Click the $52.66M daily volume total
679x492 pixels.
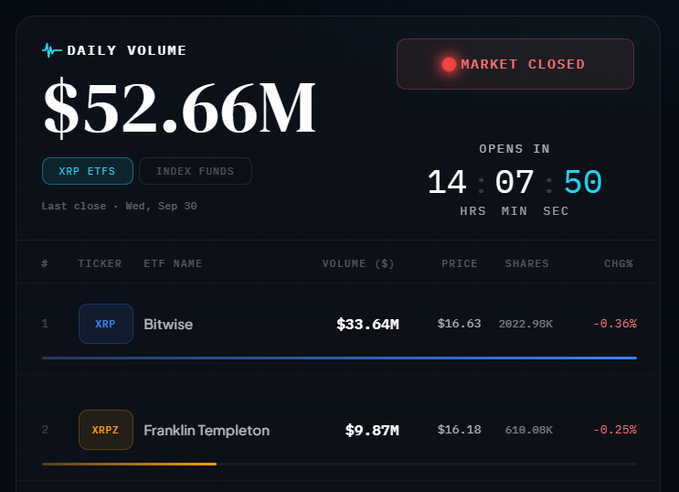180,108
